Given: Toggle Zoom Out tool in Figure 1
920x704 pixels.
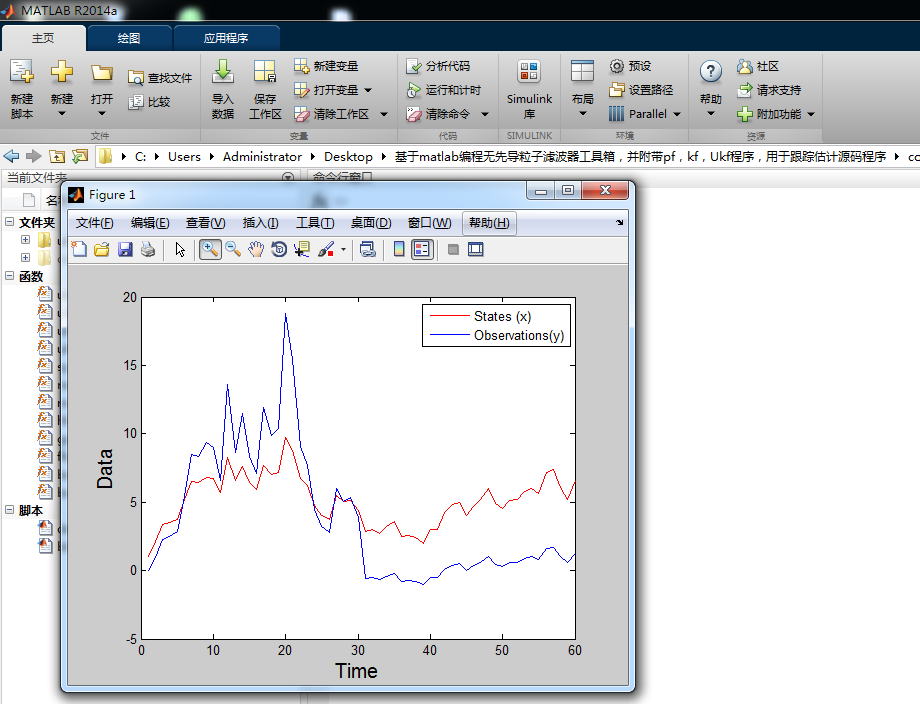Looking at the screenshot, I should click(x=233, y=249).
